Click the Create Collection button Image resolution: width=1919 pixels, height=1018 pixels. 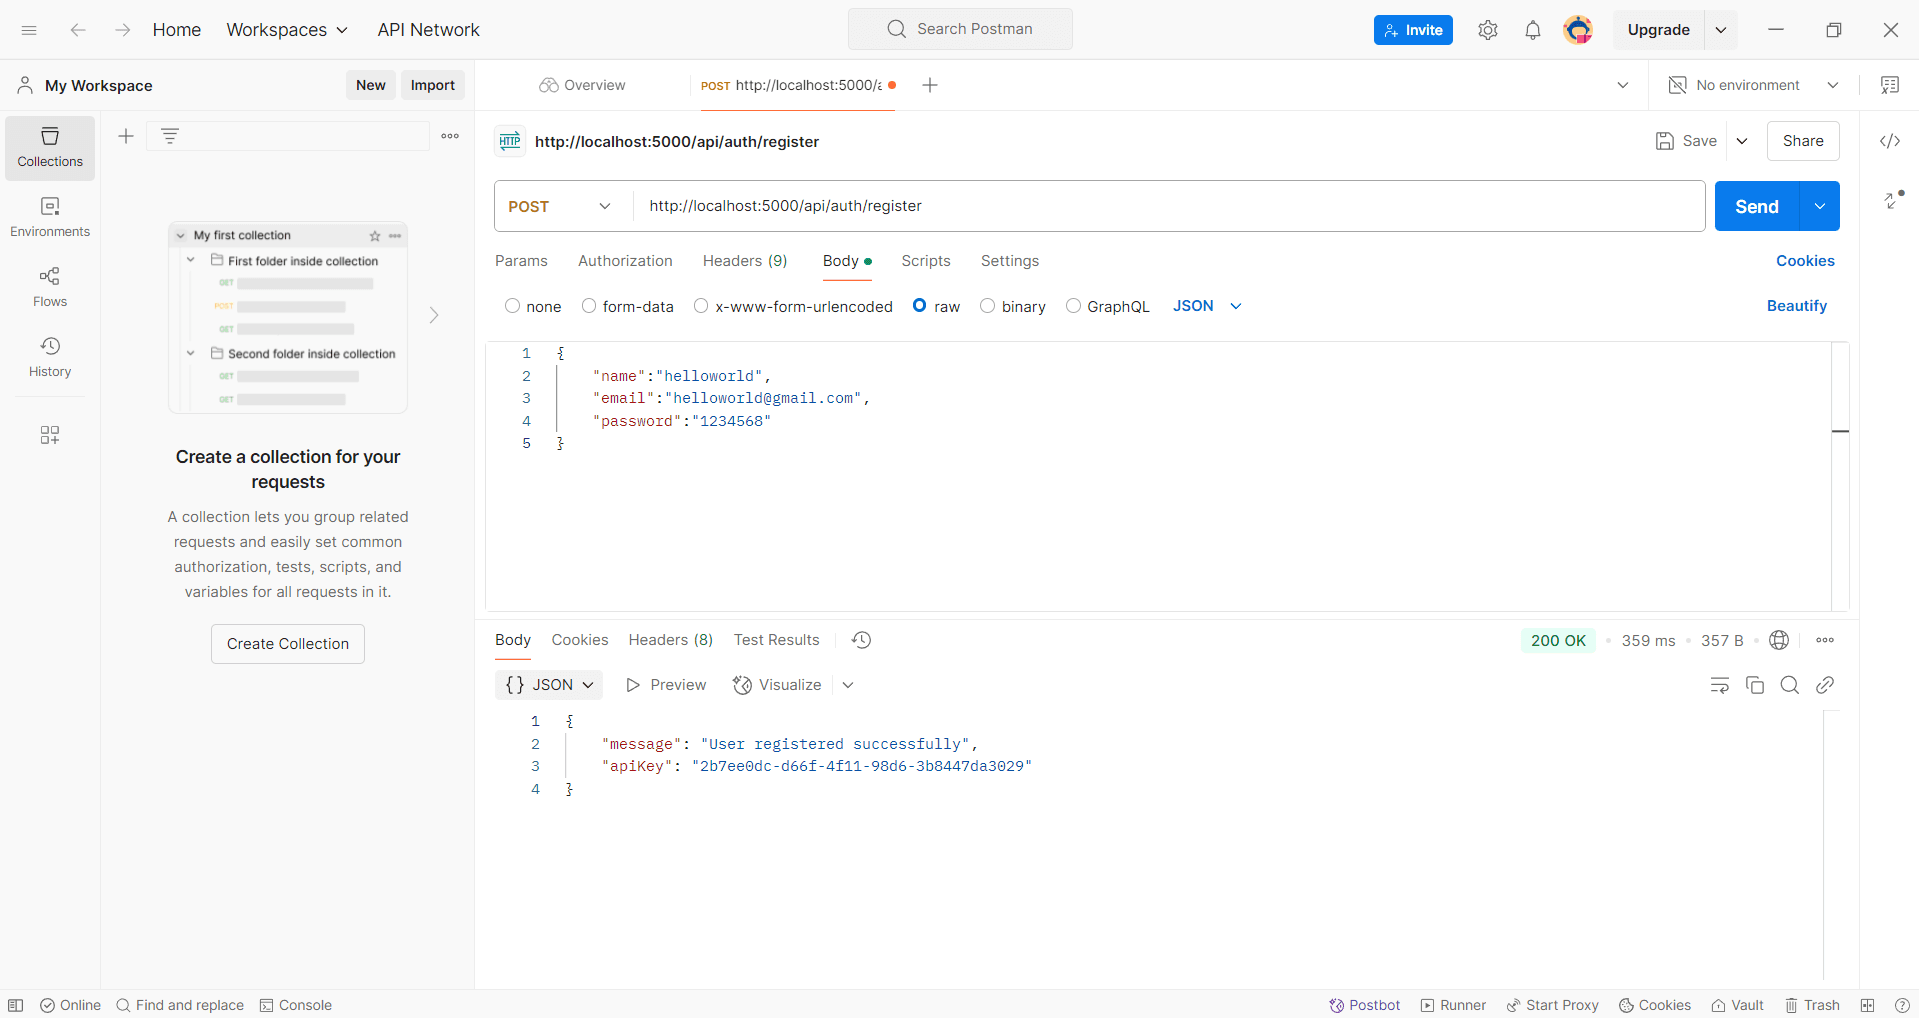[x=287, y=643]
